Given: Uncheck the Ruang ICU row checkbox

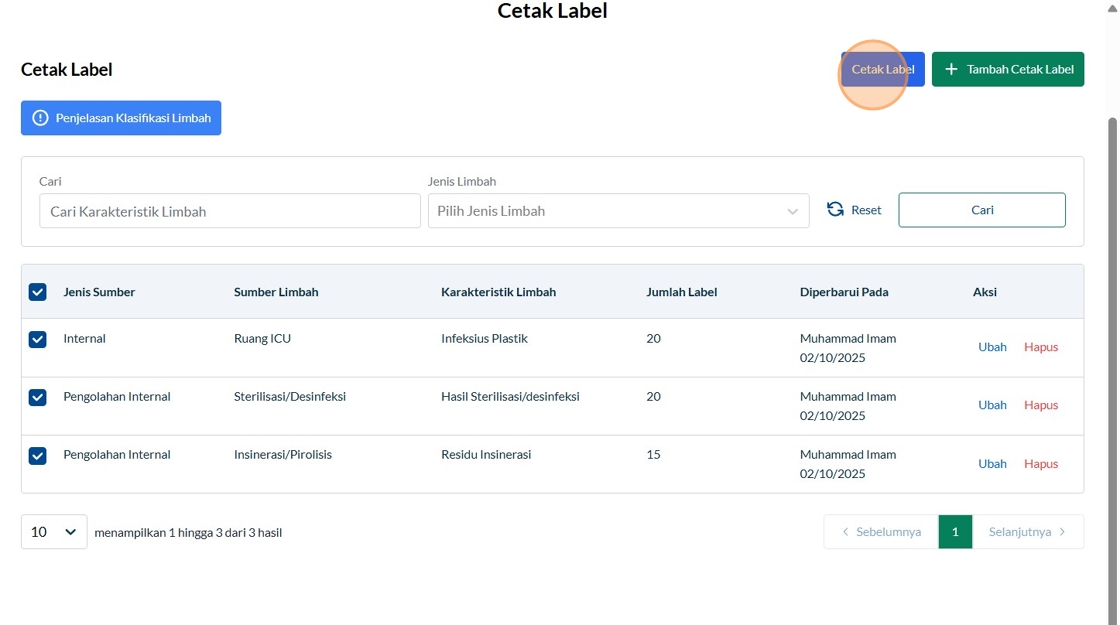Looking at the screenshot, I should pos(38,339).
